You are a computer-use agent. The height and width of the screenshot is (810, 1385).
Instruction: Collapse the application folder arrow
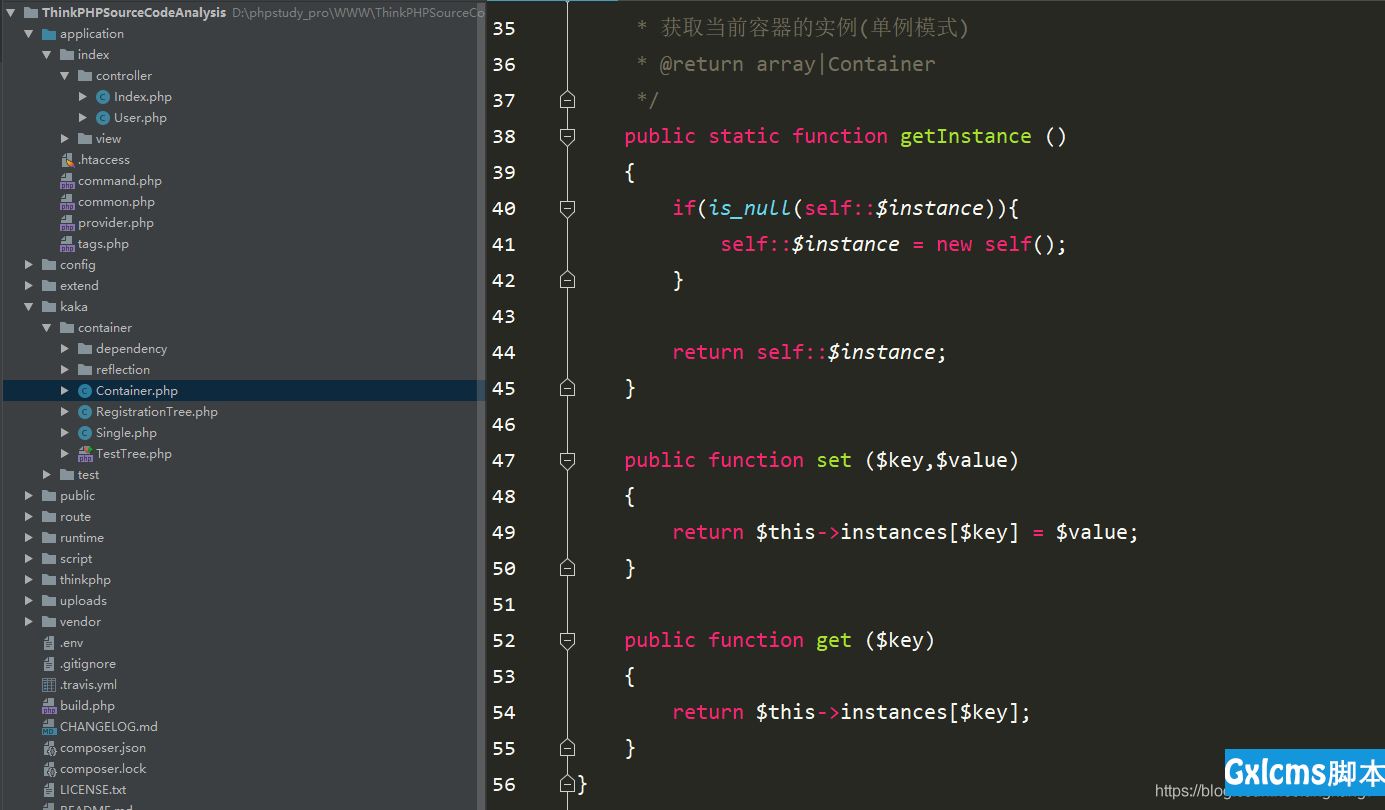tap(29, 34)
